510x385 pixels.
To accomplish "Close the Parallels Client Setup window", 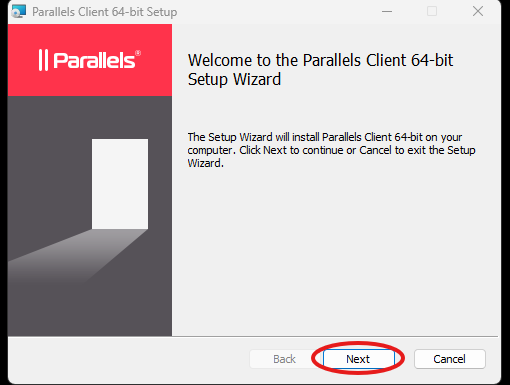I will [x=478, y=11].
